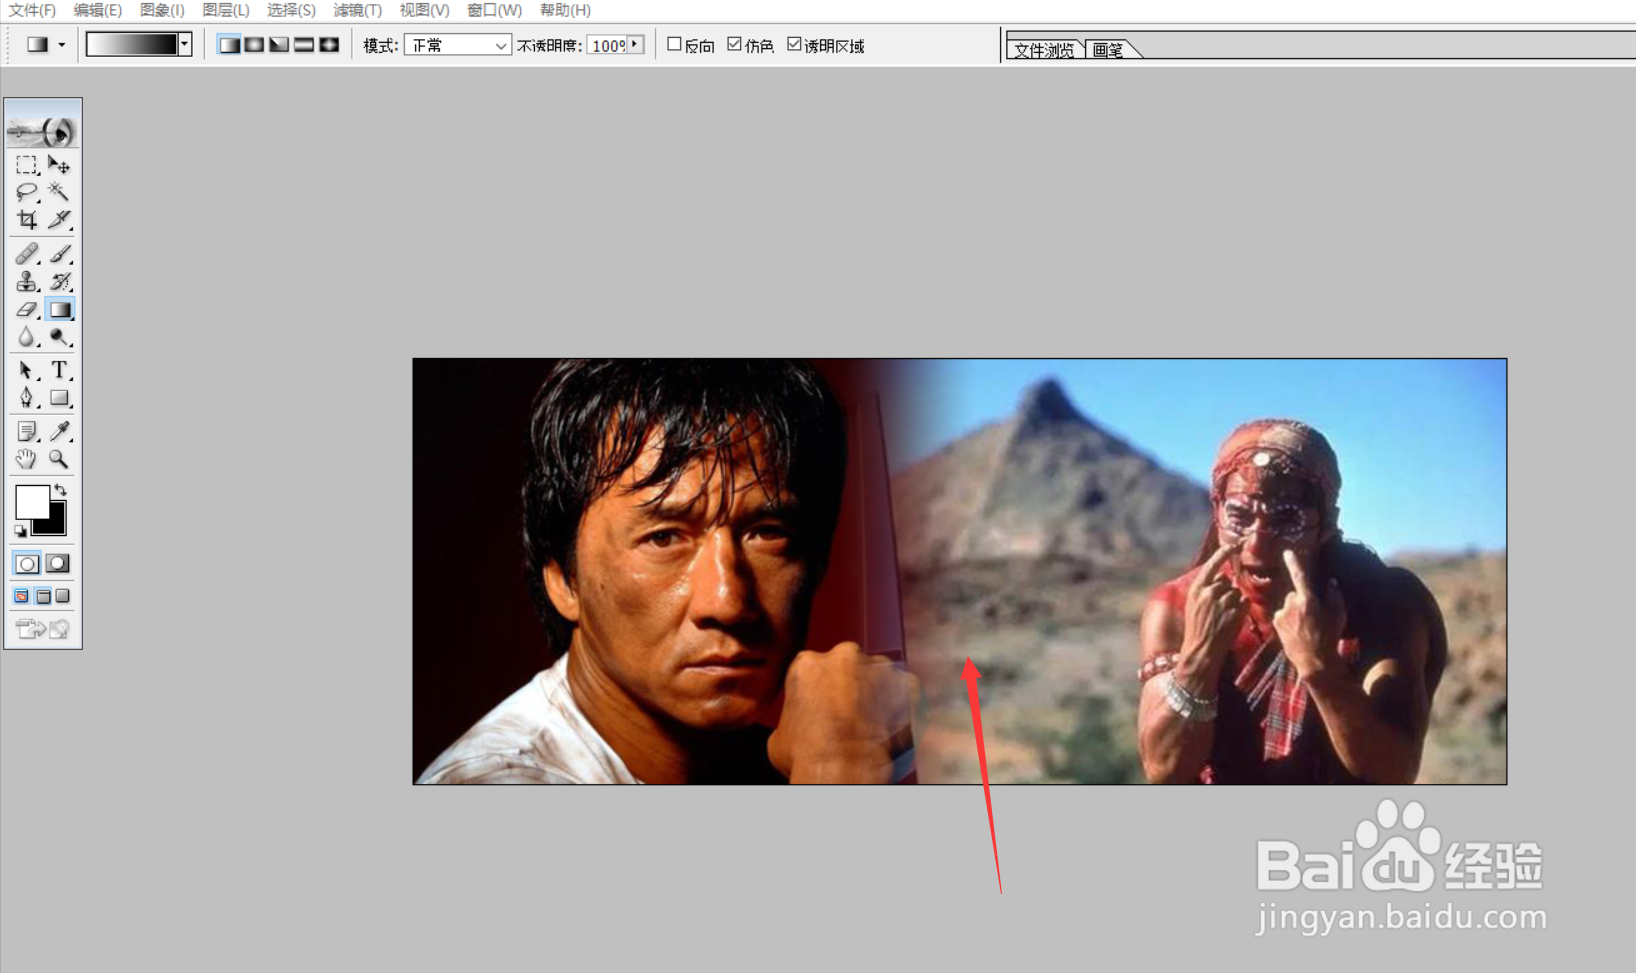
Task: Open the 文件(F) menu
Action: point(32,10)
